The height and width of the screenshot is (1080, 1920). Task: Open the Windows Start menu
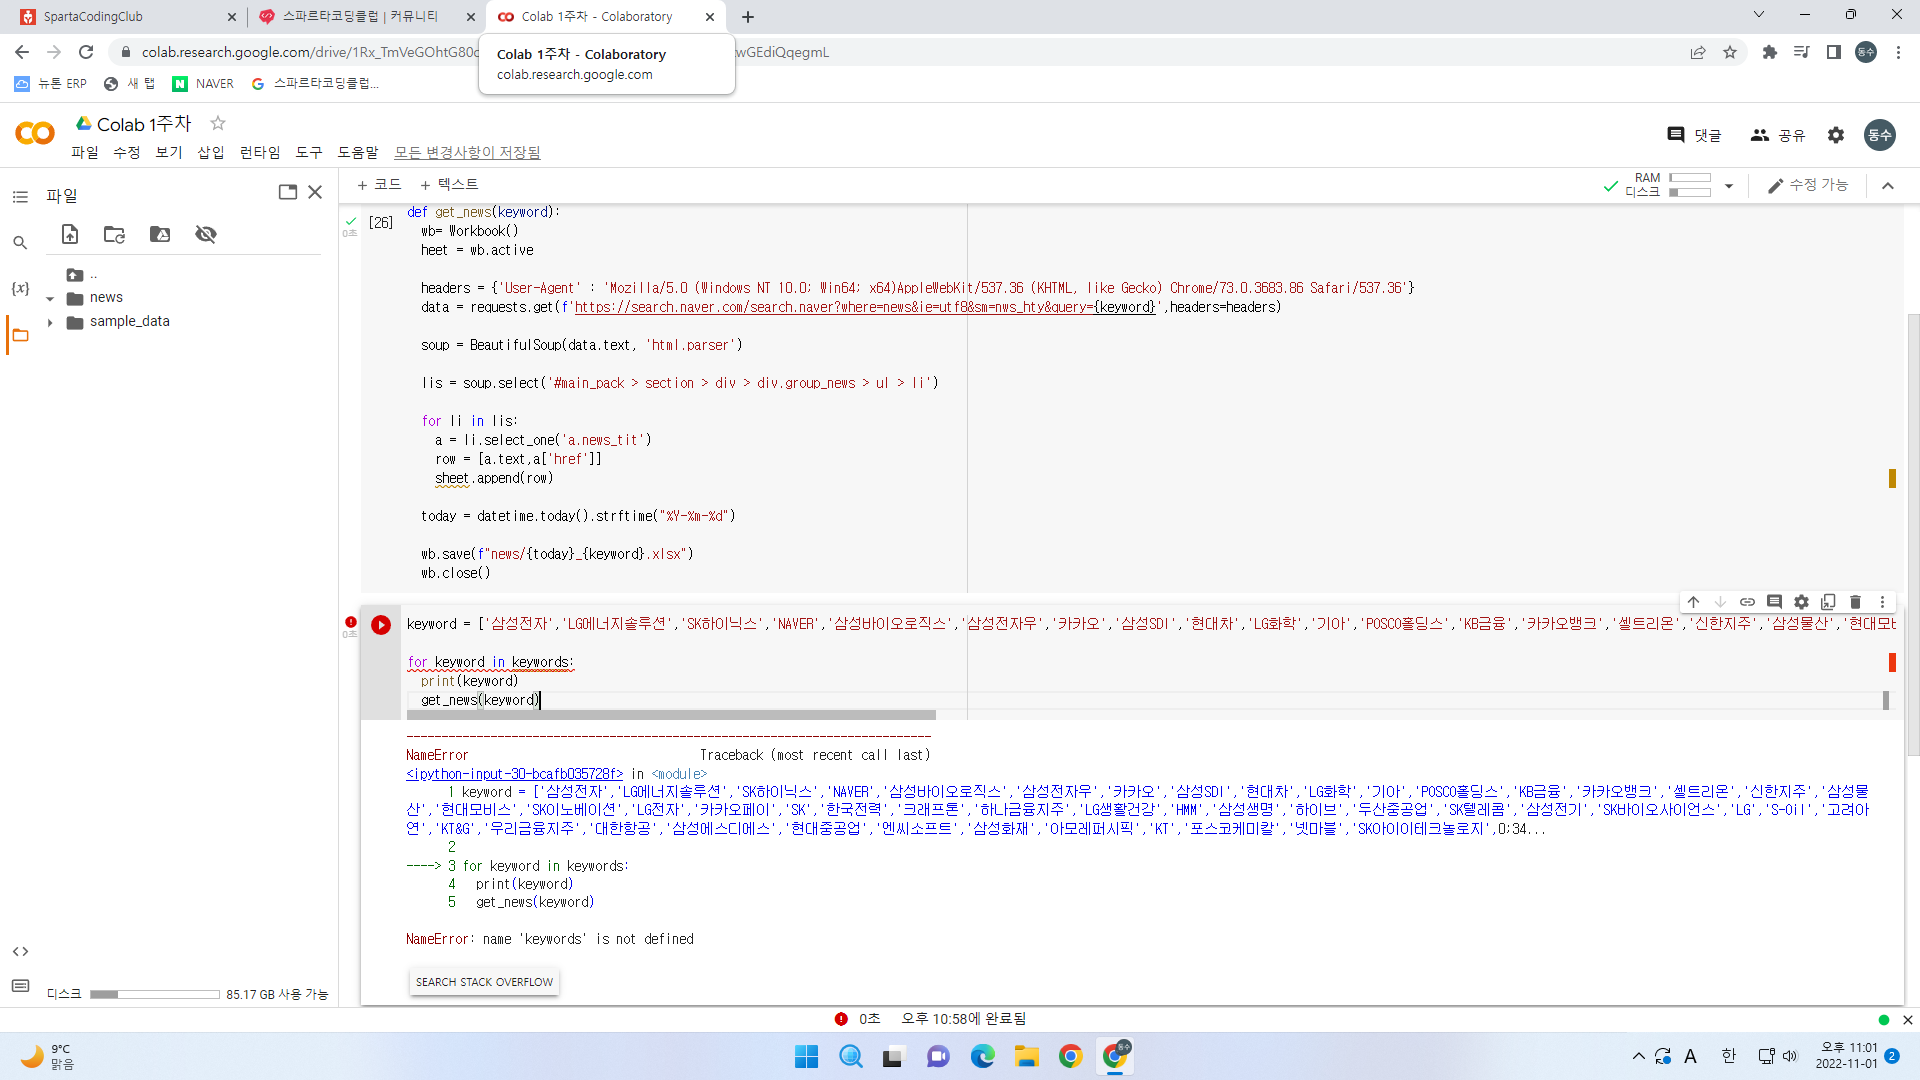(x=806, y=1056)
